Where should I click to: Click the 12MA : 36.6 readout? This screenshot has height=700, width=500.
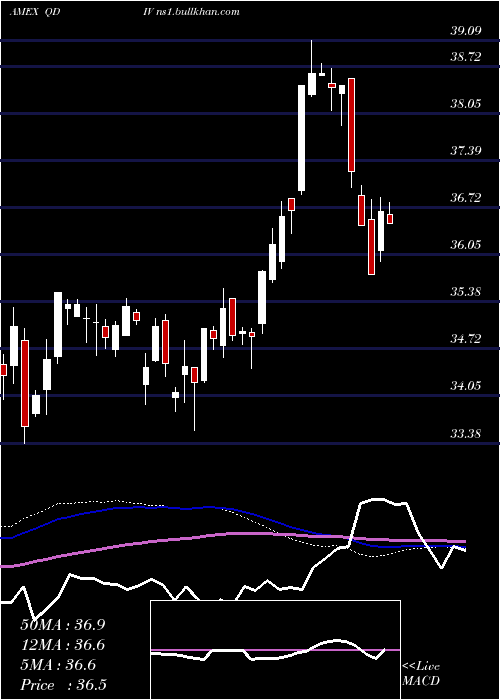coord(63,645)
